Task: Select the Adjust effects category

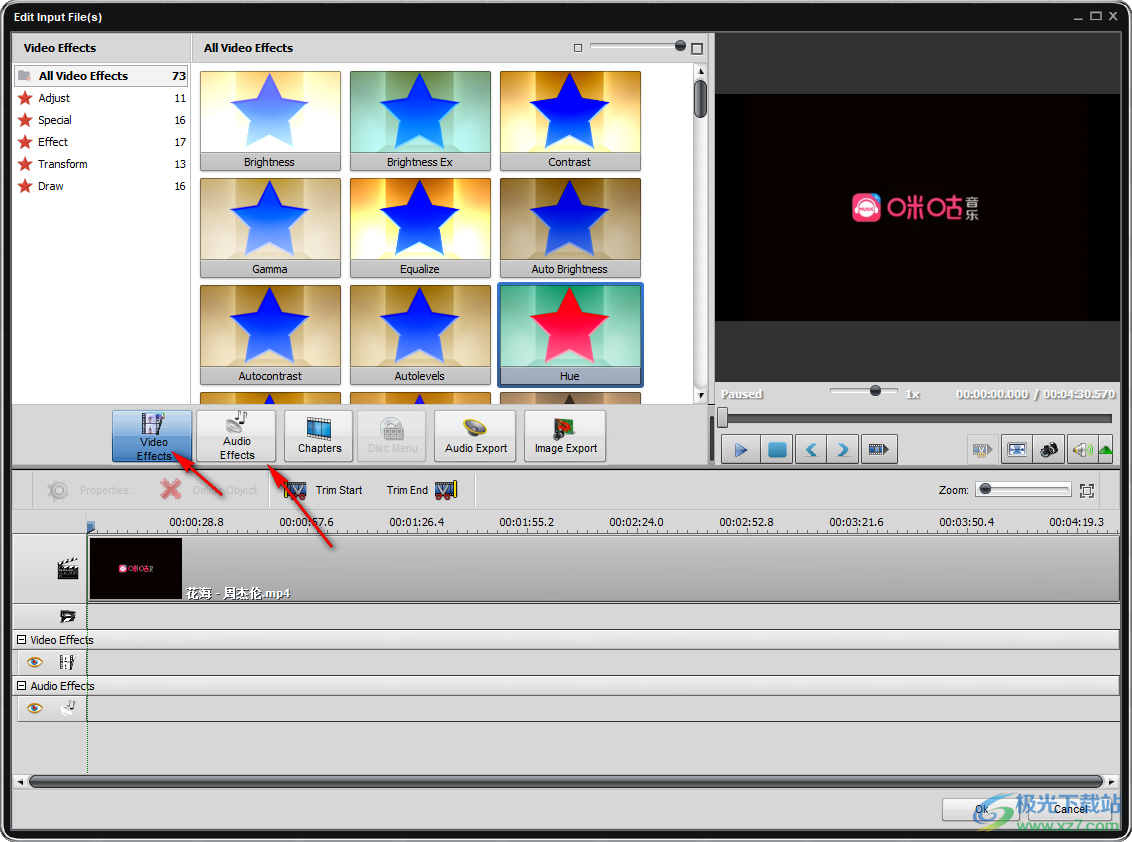Action: click(101, 98)
